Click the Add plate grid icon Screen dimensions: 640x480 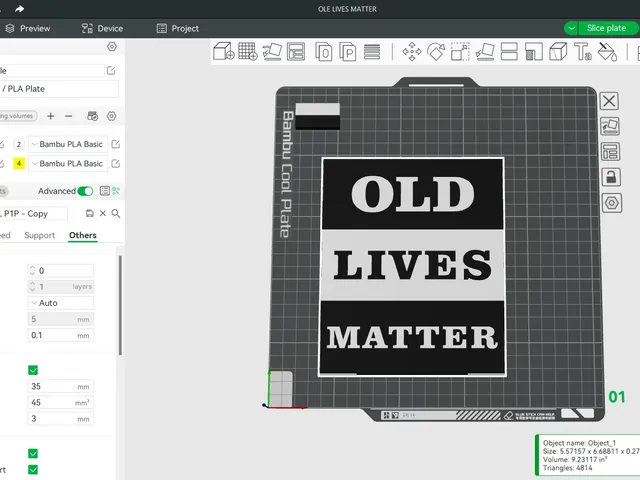click(x=248, y=52)
